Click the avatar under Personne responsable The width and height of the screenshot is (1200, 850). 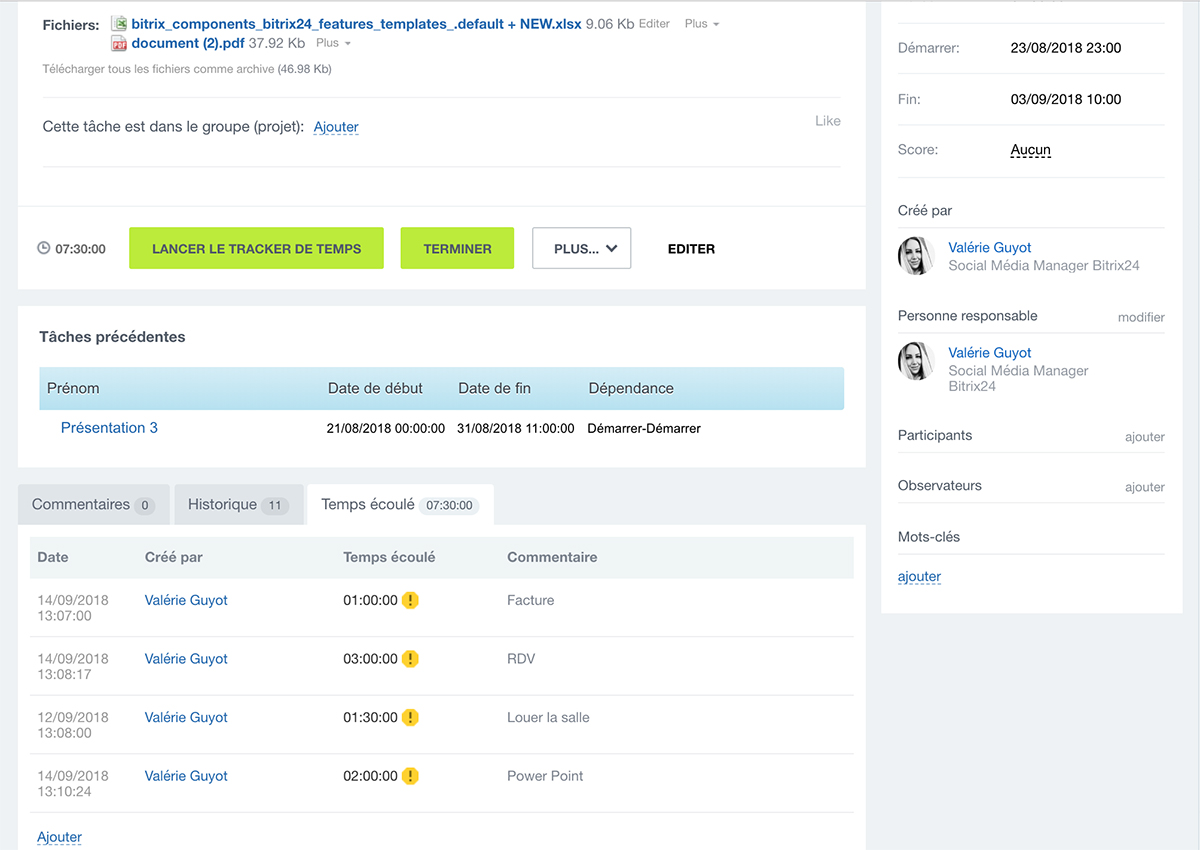(x=916, y=361)
